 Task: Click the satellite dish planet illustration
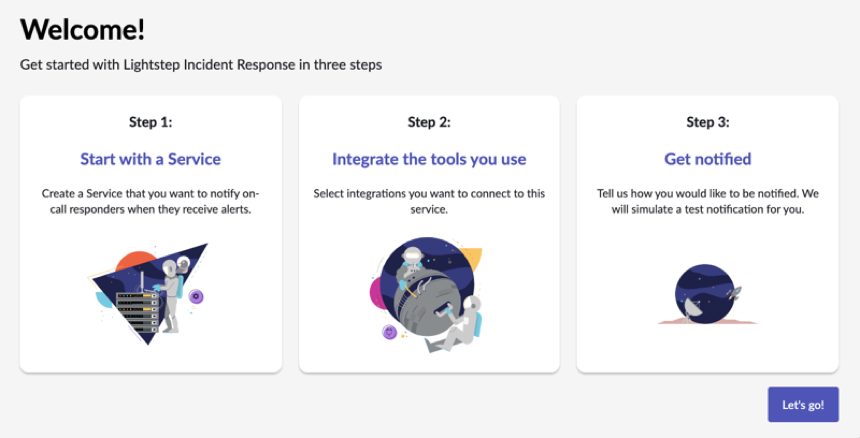coord(706,294)
